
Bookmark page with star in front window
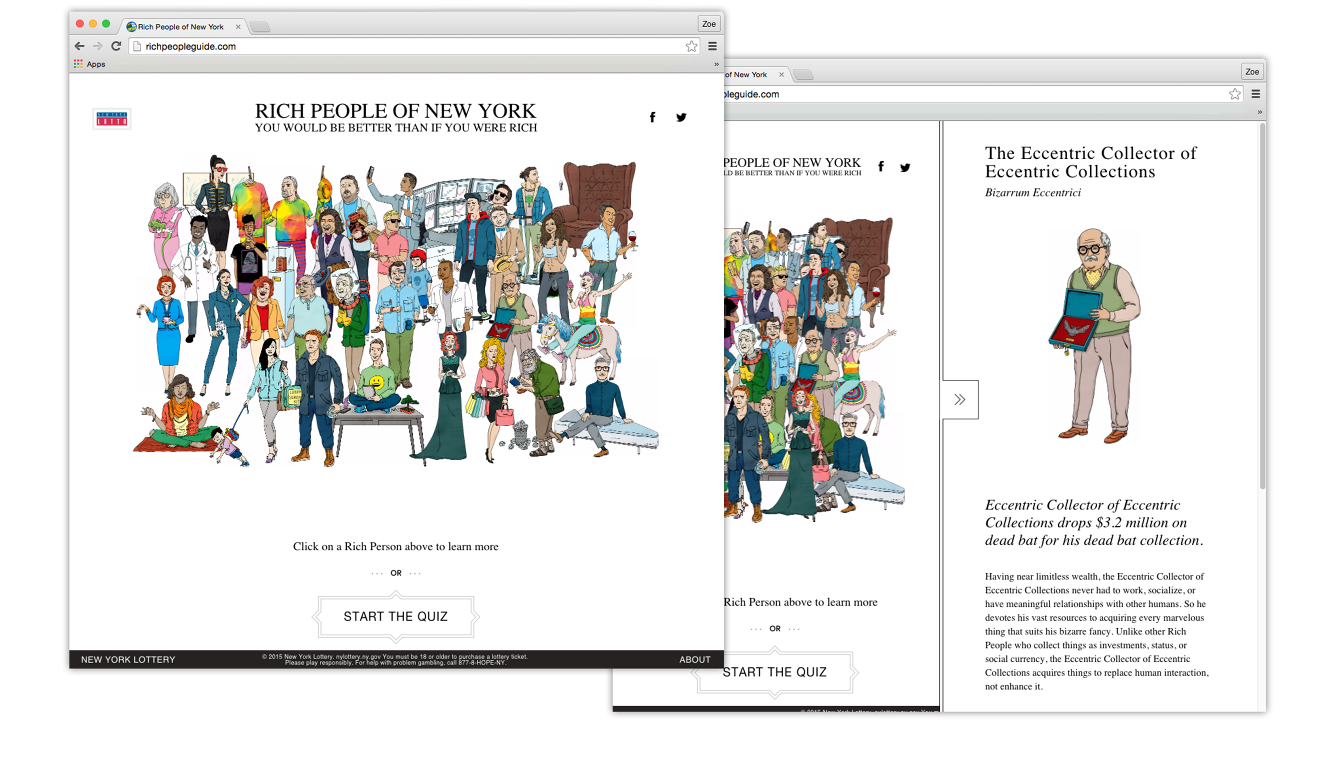point(691,46)
